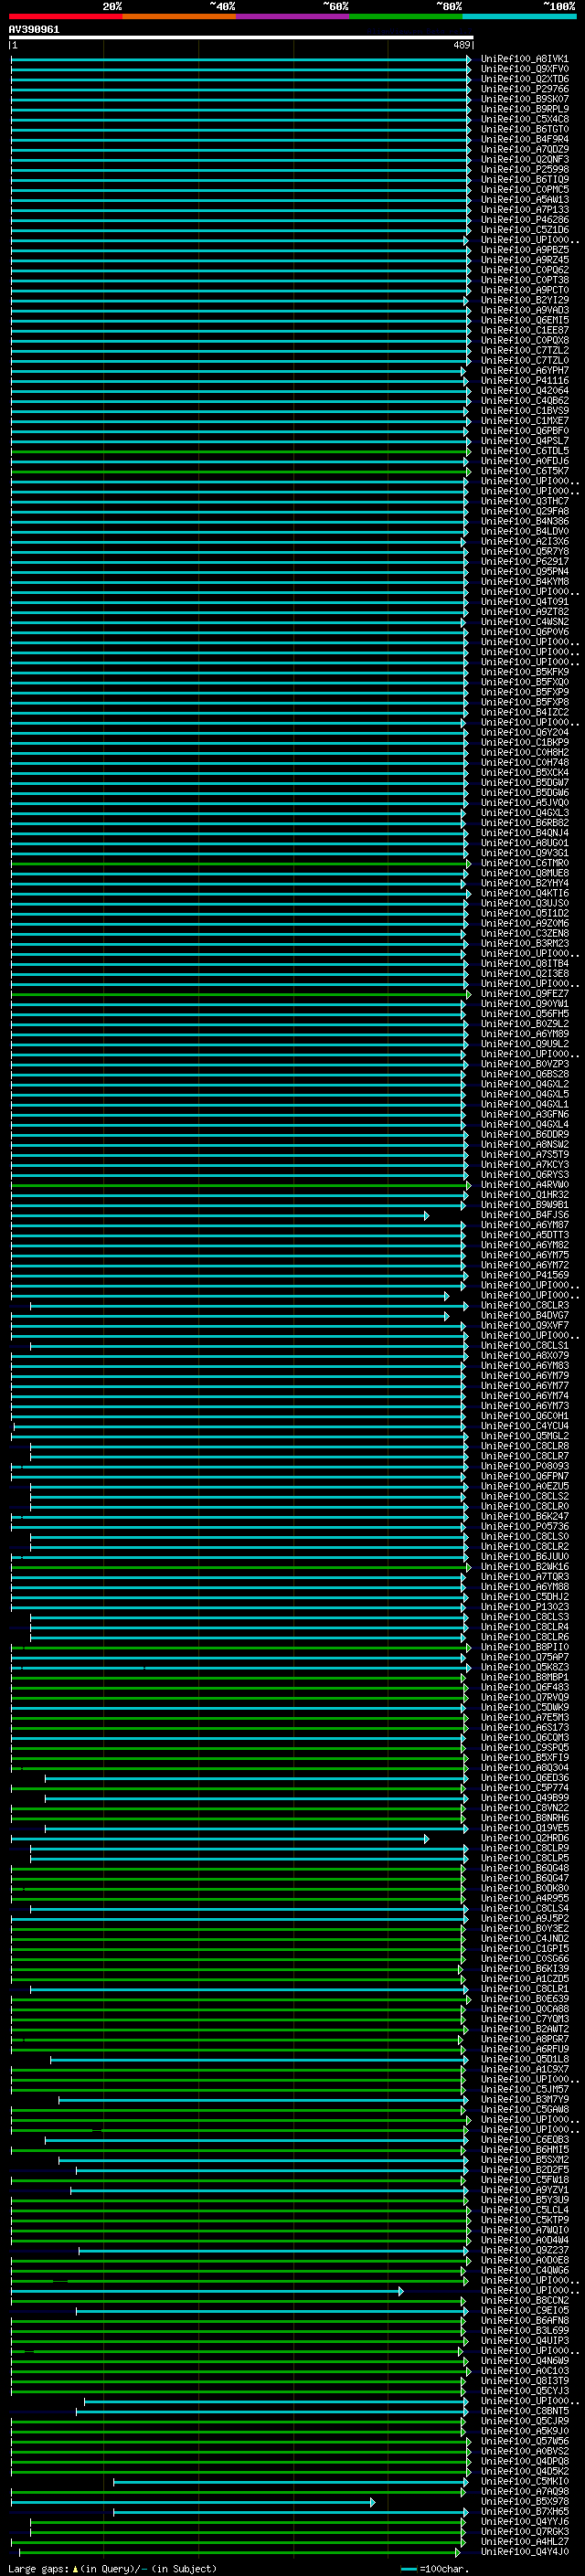Click the UniRef100_Q9XVF7 label
The height and width of the screenshot is (2576, 585).
(525, 1326)
